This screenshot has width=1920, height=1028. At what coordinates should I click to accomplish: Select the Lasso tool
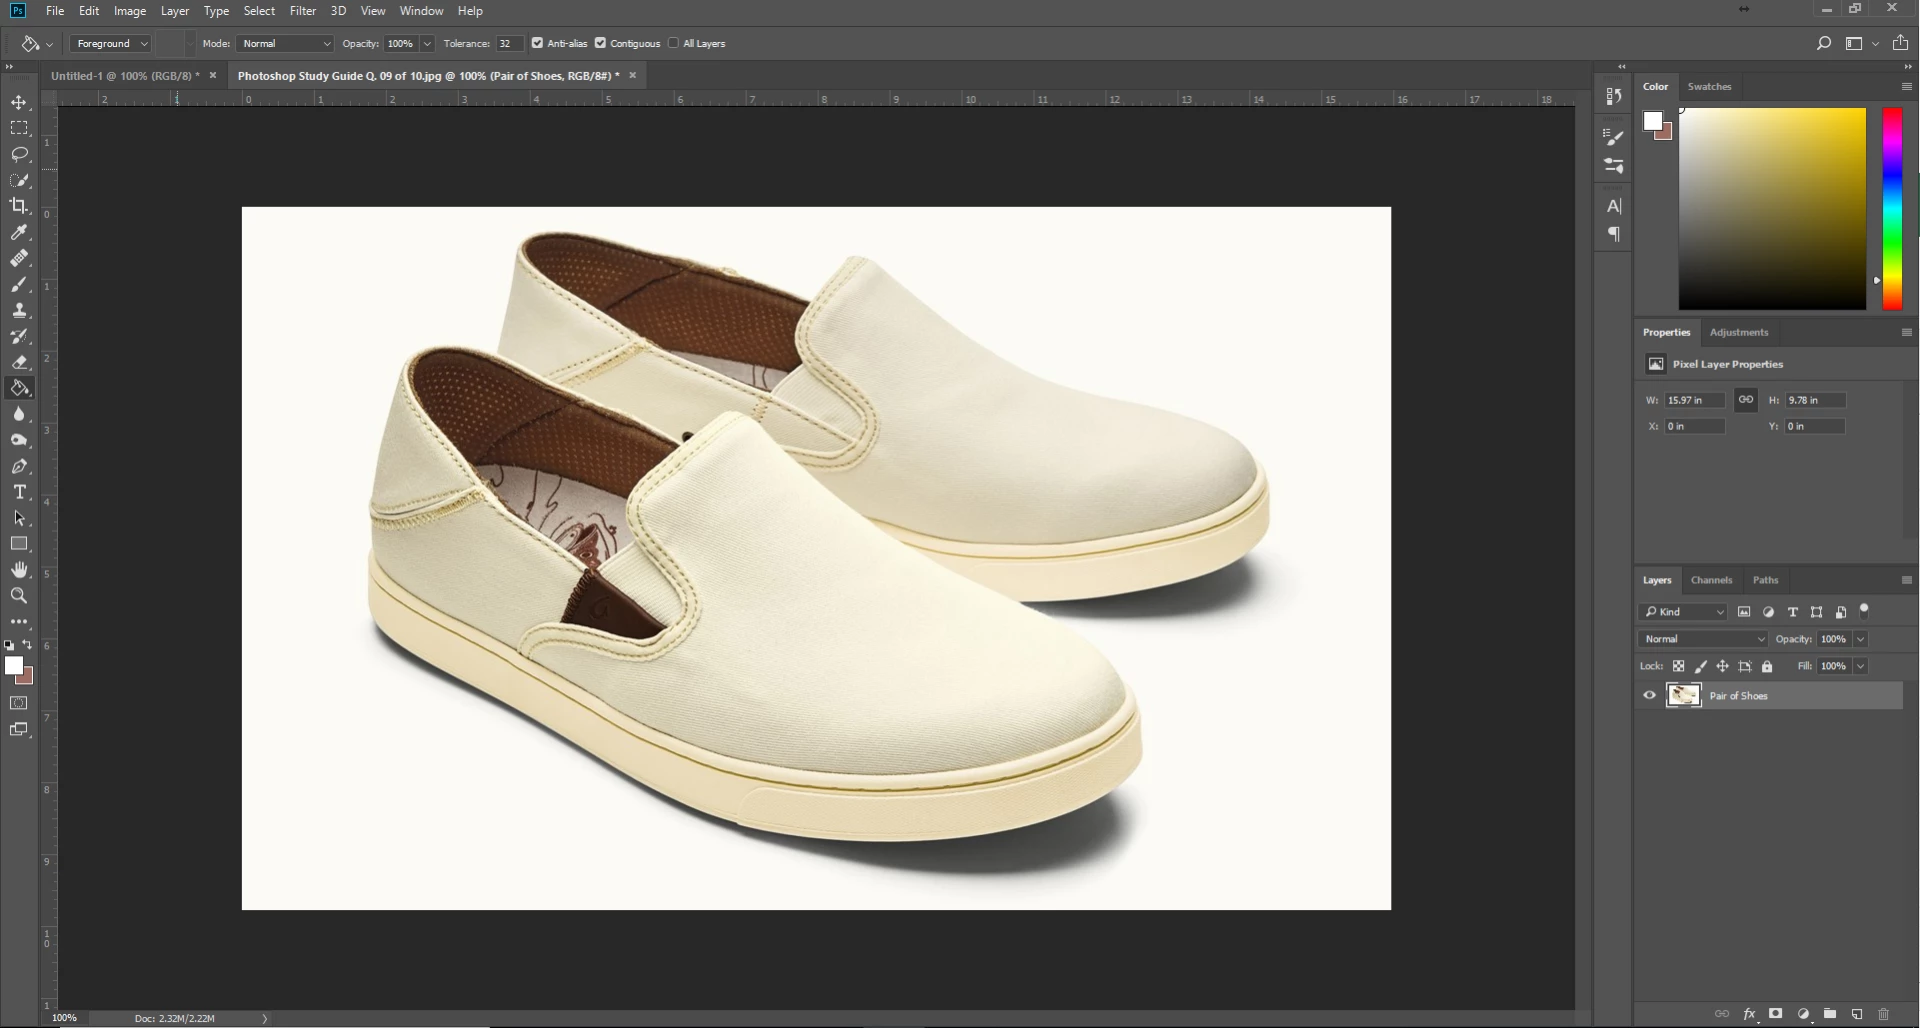tap(19, 155)
